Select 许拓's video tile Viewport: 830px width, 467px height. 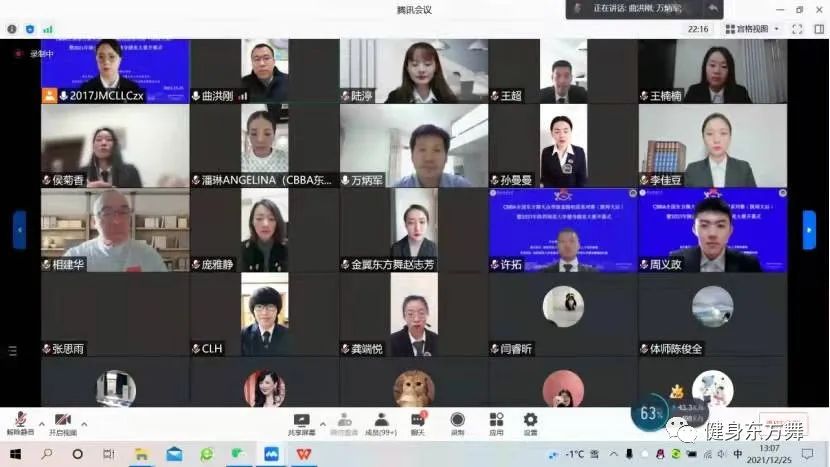tap(563, 230)
